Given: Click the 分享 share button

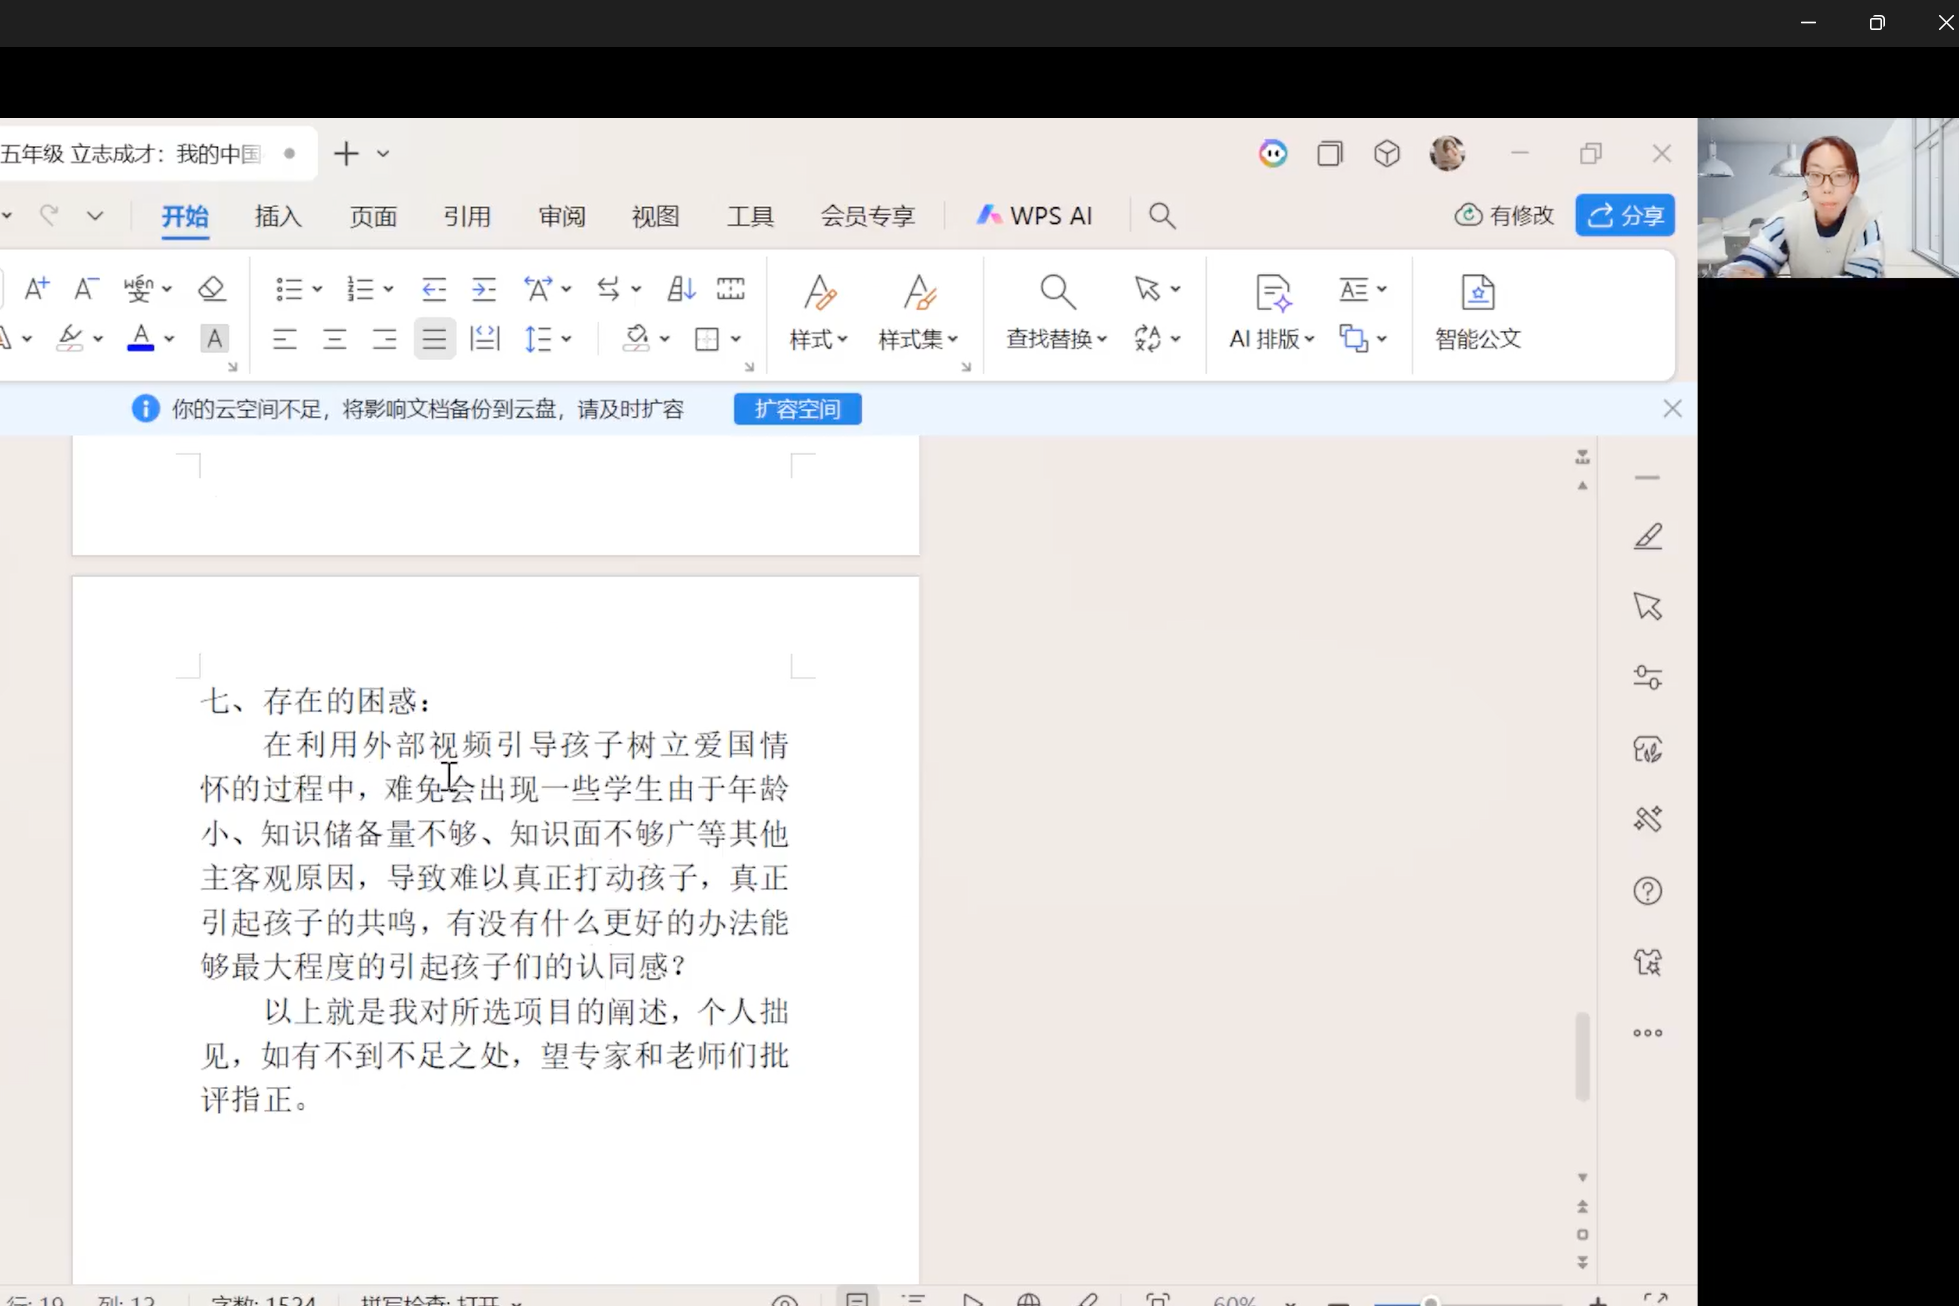Looking at the screenshot, I should tap(1624, 215).
